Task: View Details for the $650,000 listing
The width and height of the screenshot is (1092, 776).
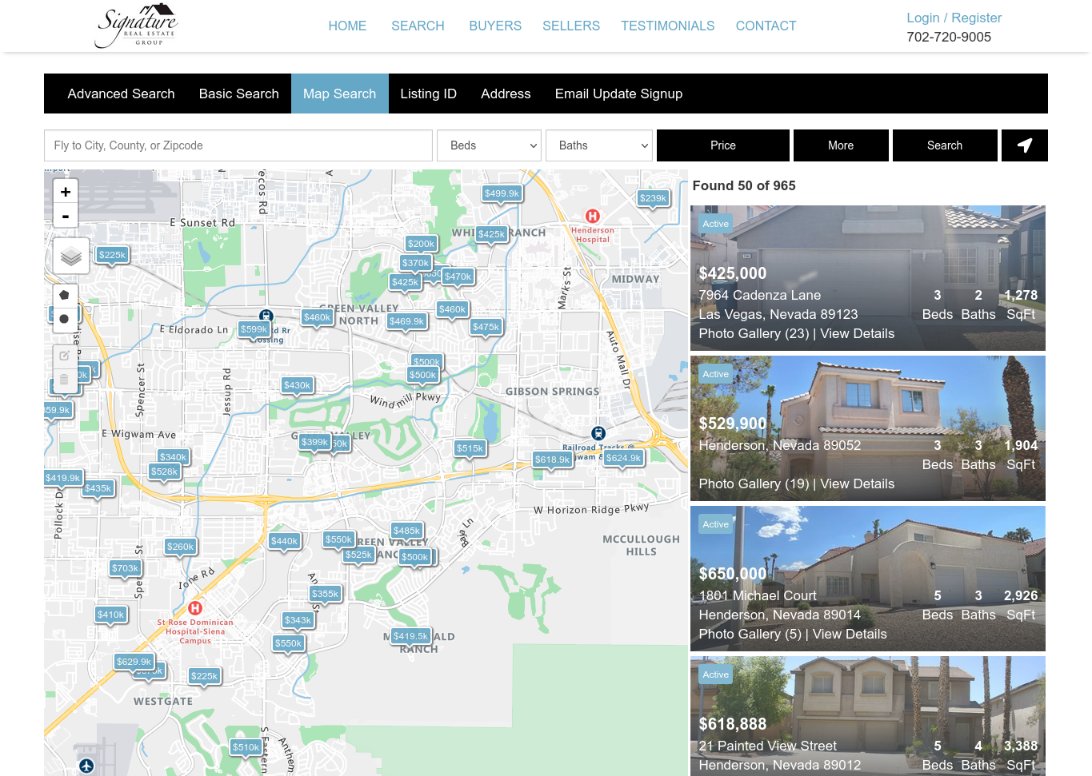Action: 852,633
